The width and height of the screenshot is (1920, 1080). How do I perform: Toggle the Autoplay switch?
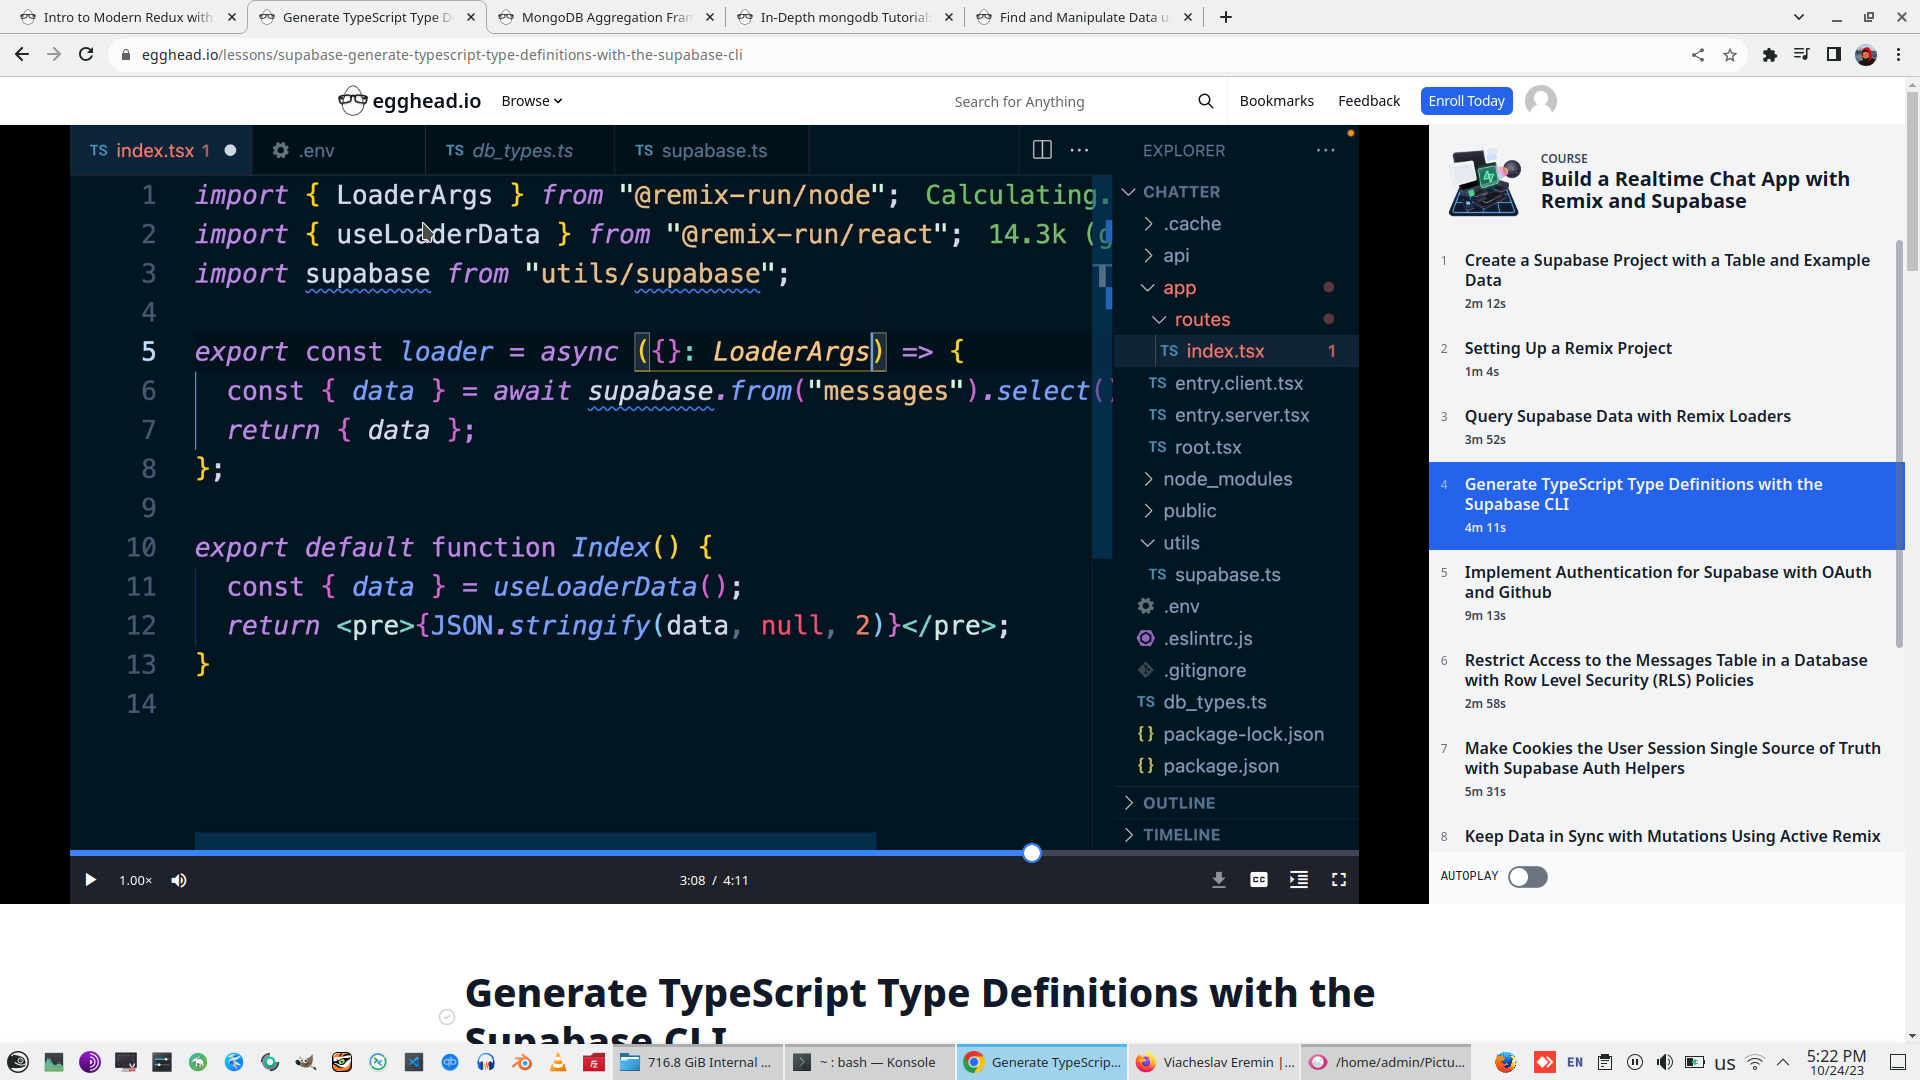point(1527,877)
